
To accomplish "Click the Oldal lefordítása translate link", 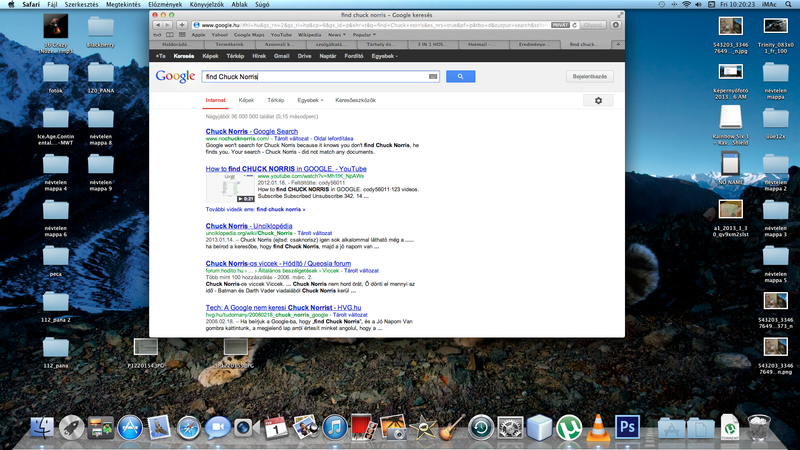I will (333, 138).
